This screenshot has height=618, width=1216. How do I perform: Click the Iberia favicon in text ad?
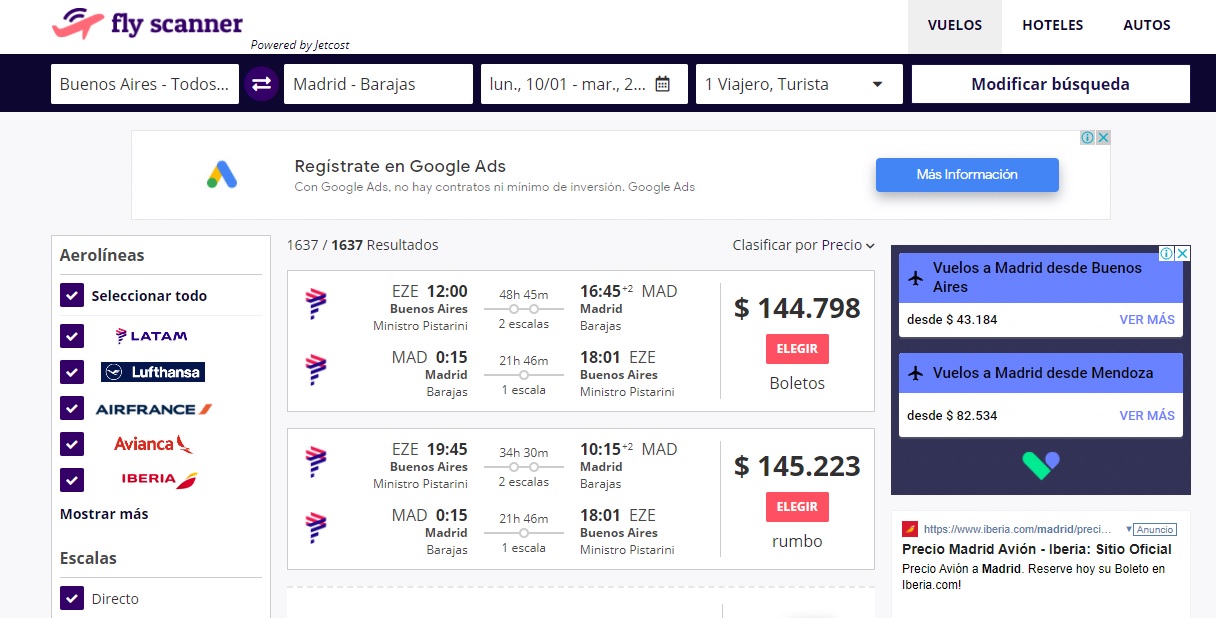coord(910,529)
